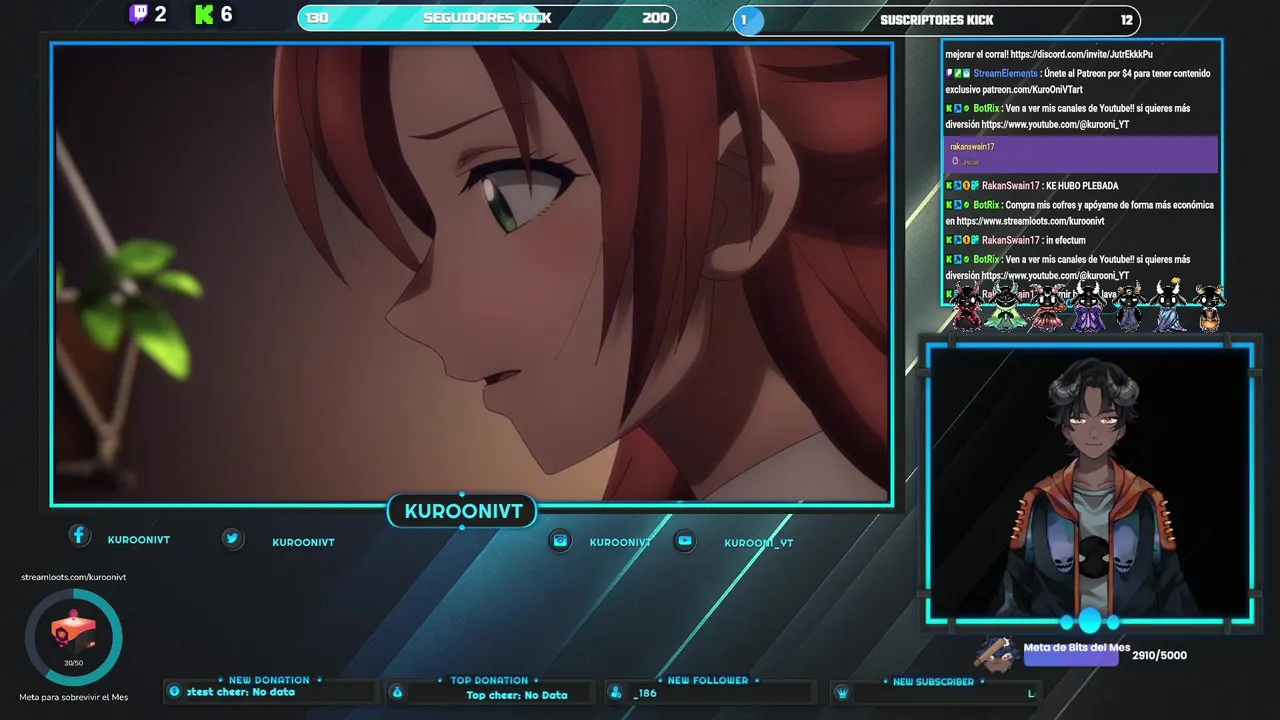Click KUROONI_YT text beside YouTube icon
Image resolution: width=1280 pixels, height=720 pixels.
point(759,543)
